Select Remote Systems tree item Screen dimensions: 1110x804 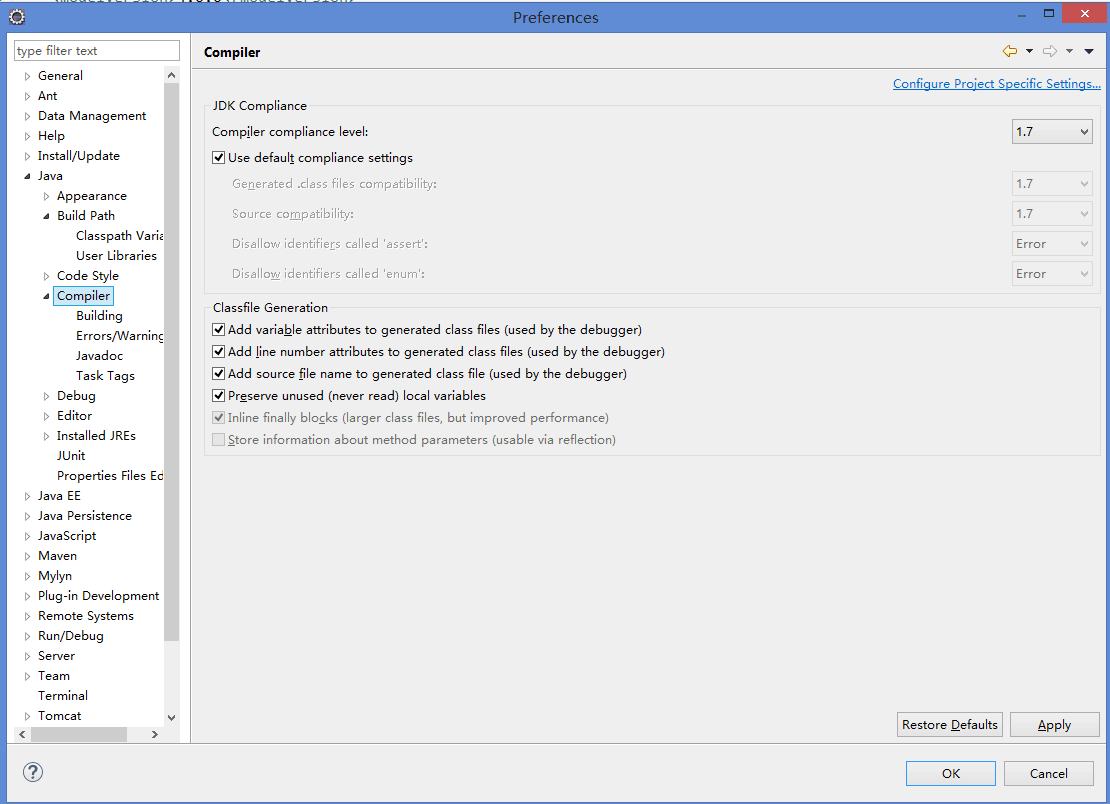[86, 616]
